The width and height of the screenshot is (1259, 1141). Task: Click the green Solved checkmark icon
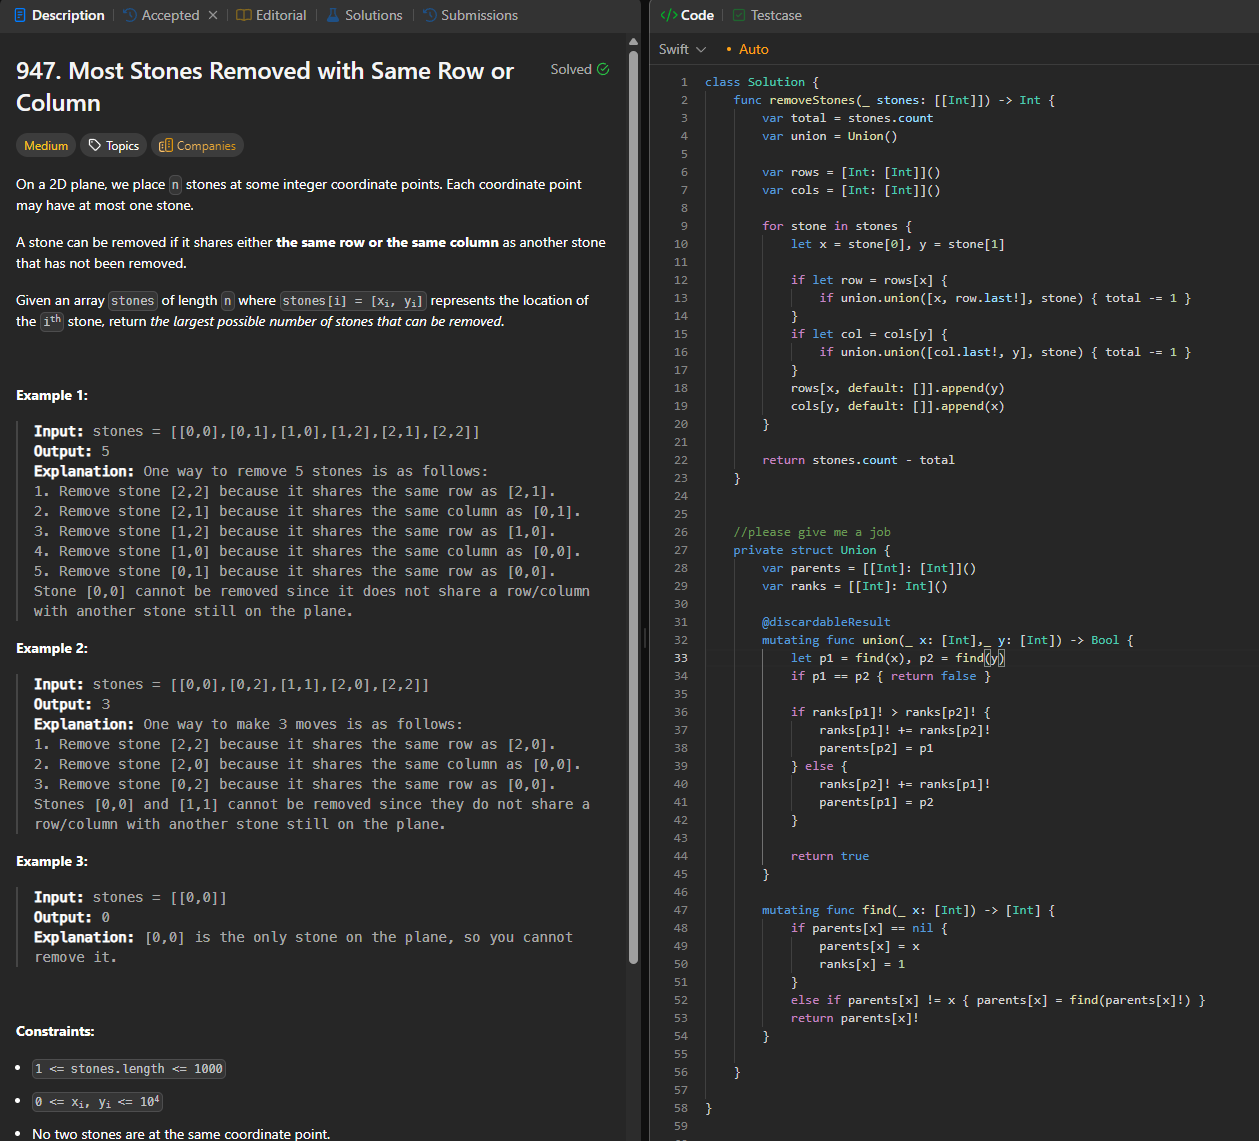click(x=603, y=69)
